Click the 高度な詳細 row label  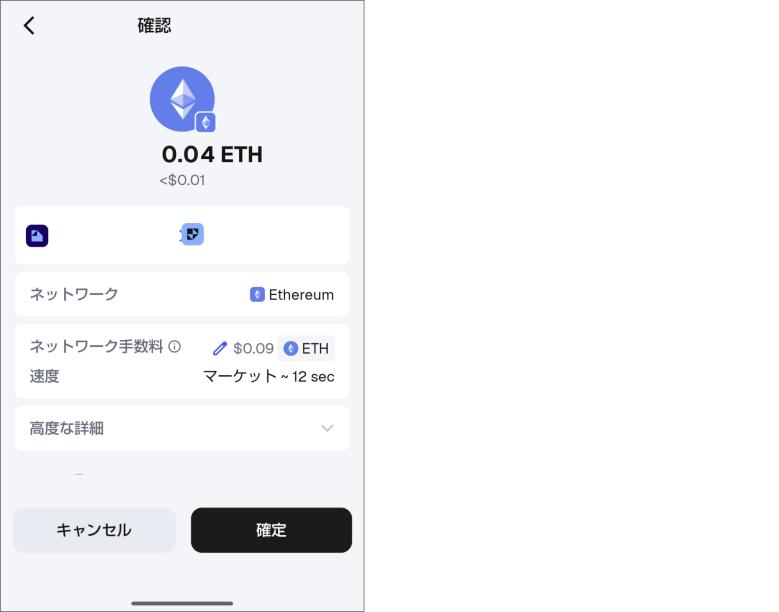click(x=67, y=428)
